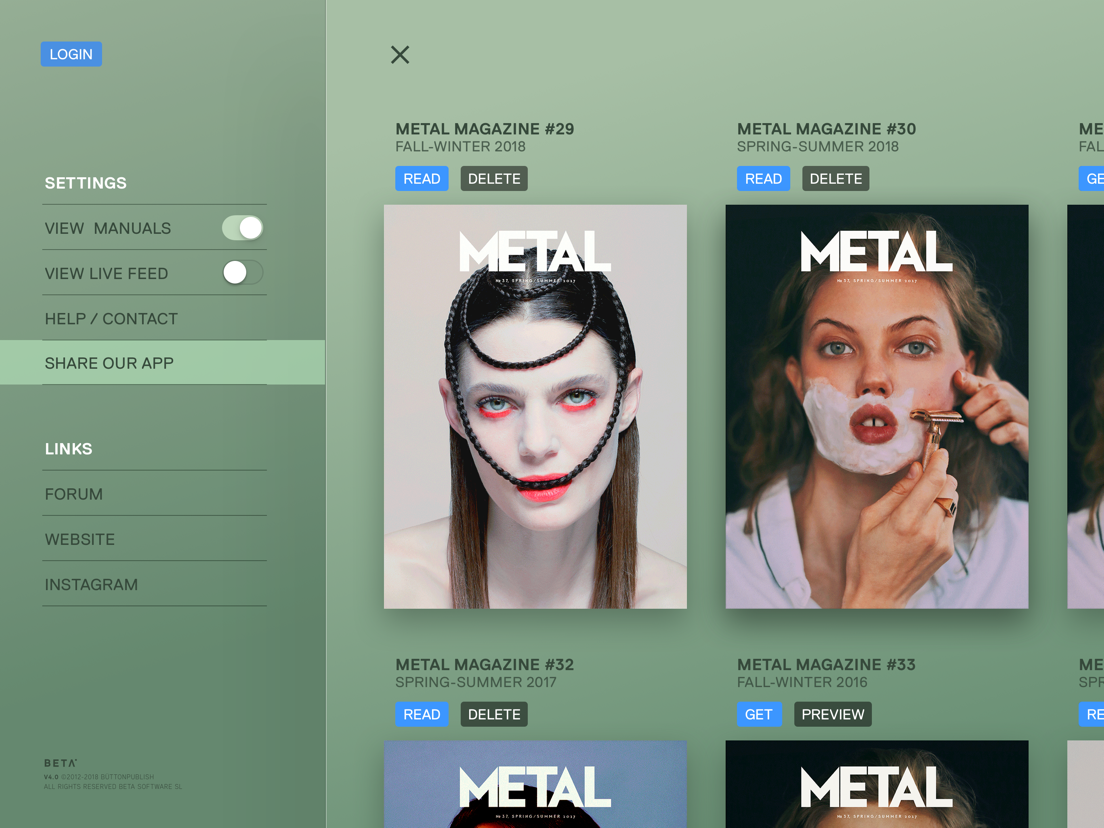The height and width of the screenshot is (828, 1104).
Task: Disable the View Manuals toggle
Action: pos(243,228)
